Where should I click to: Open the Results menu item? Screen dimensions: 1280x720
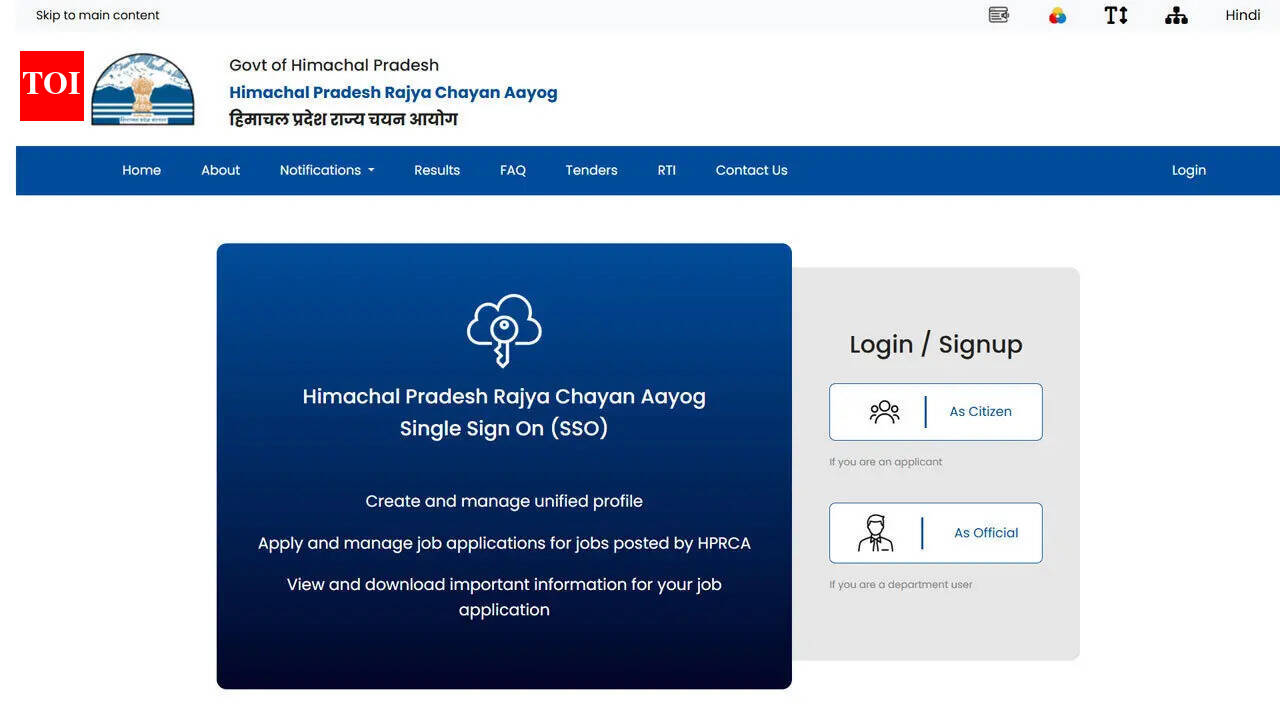click(x=437, y=170)
